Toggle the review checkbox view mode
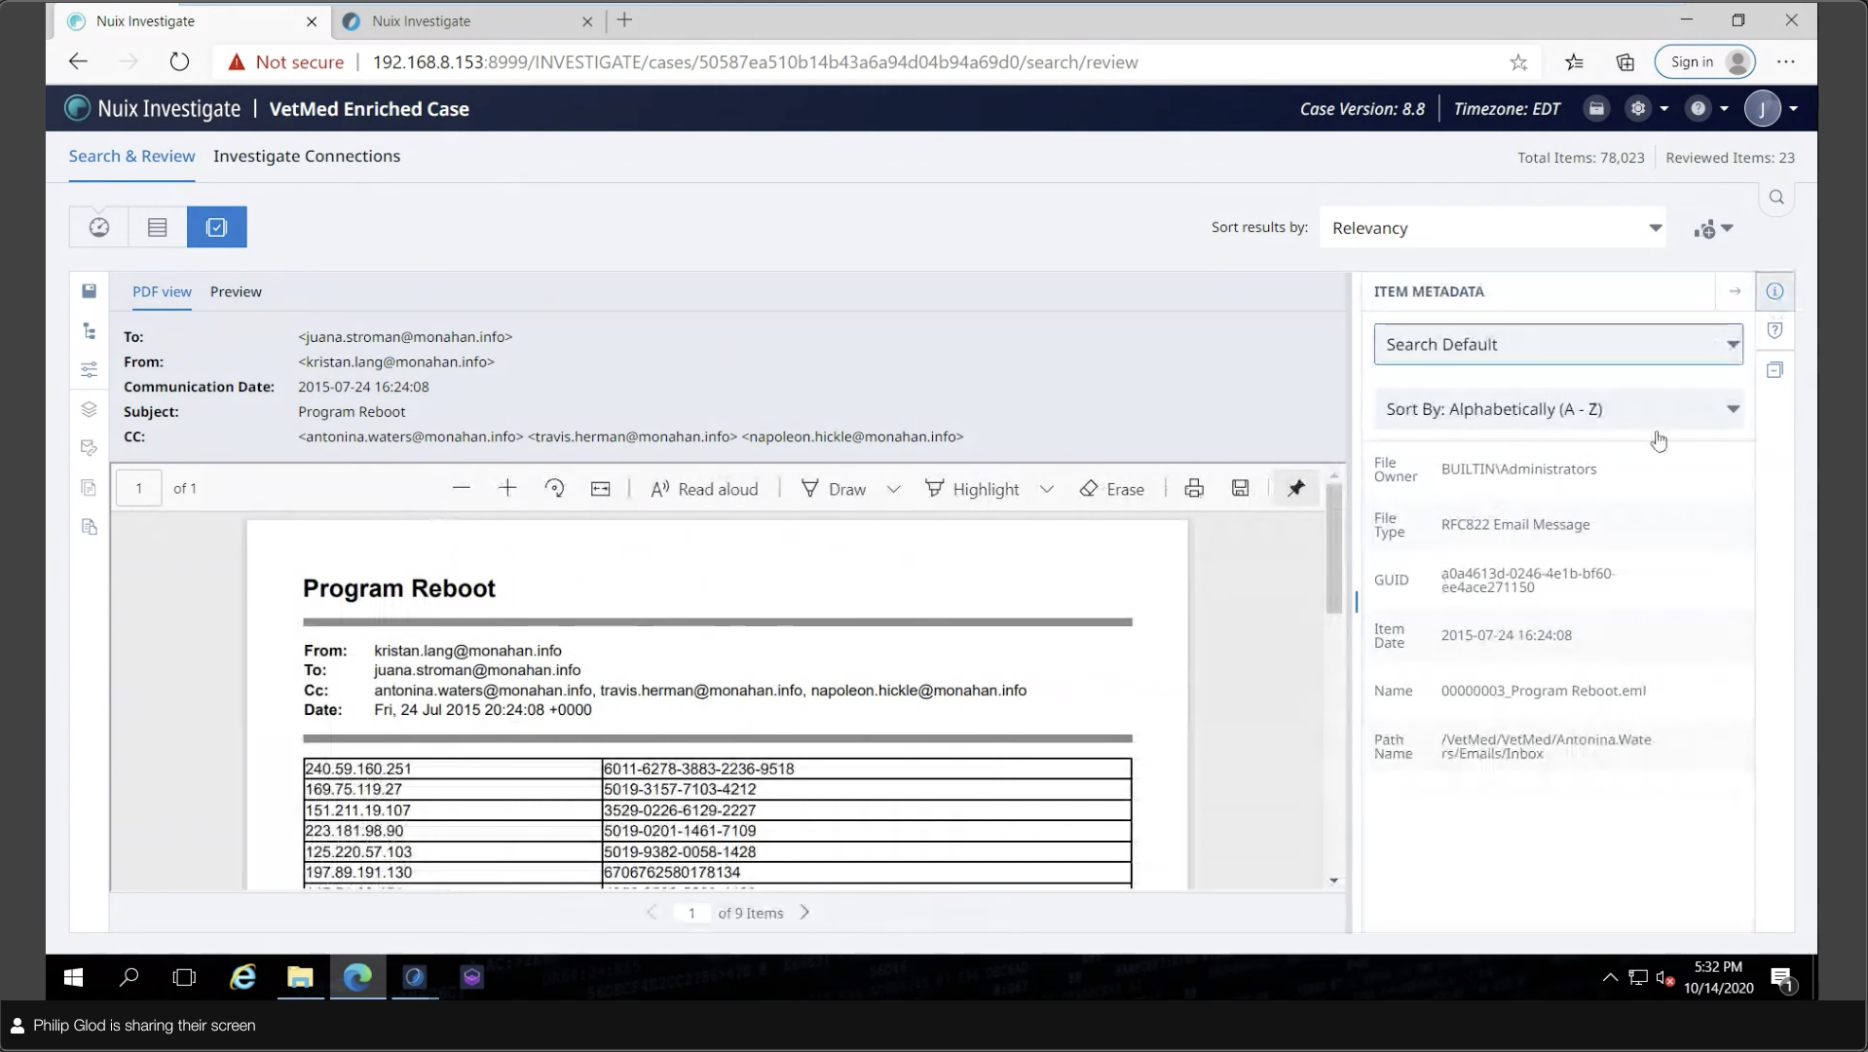The image size is (1868, 1052). (217, 226)
